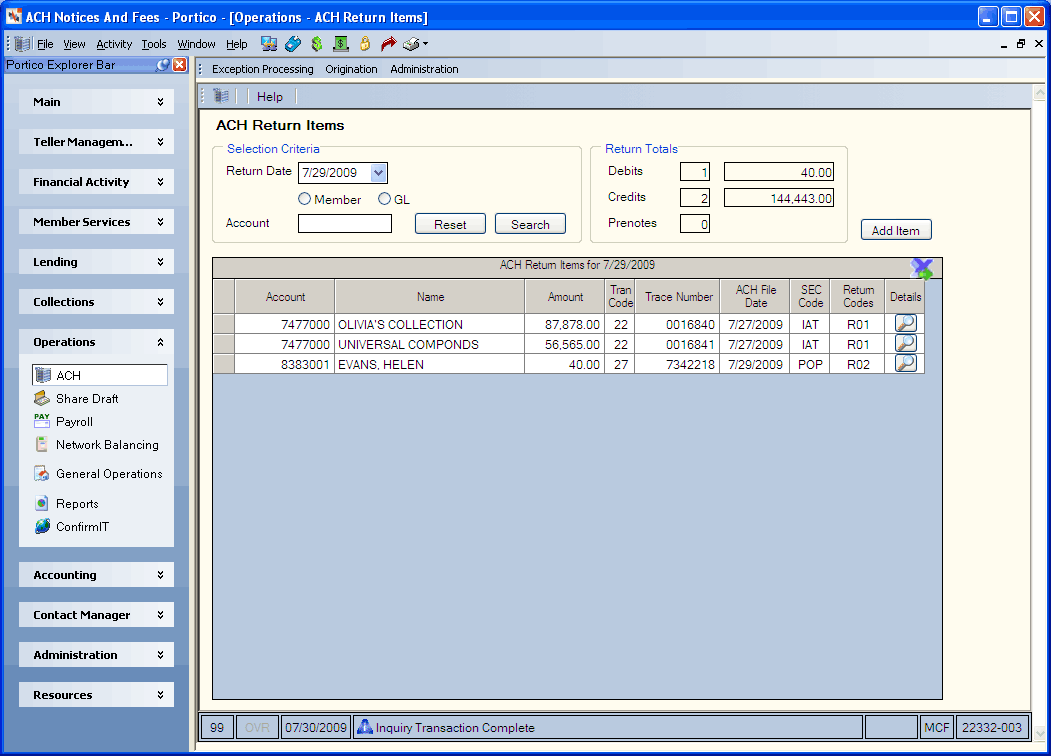
Task: Restore the inner document window
Action: coord(1021,44)
